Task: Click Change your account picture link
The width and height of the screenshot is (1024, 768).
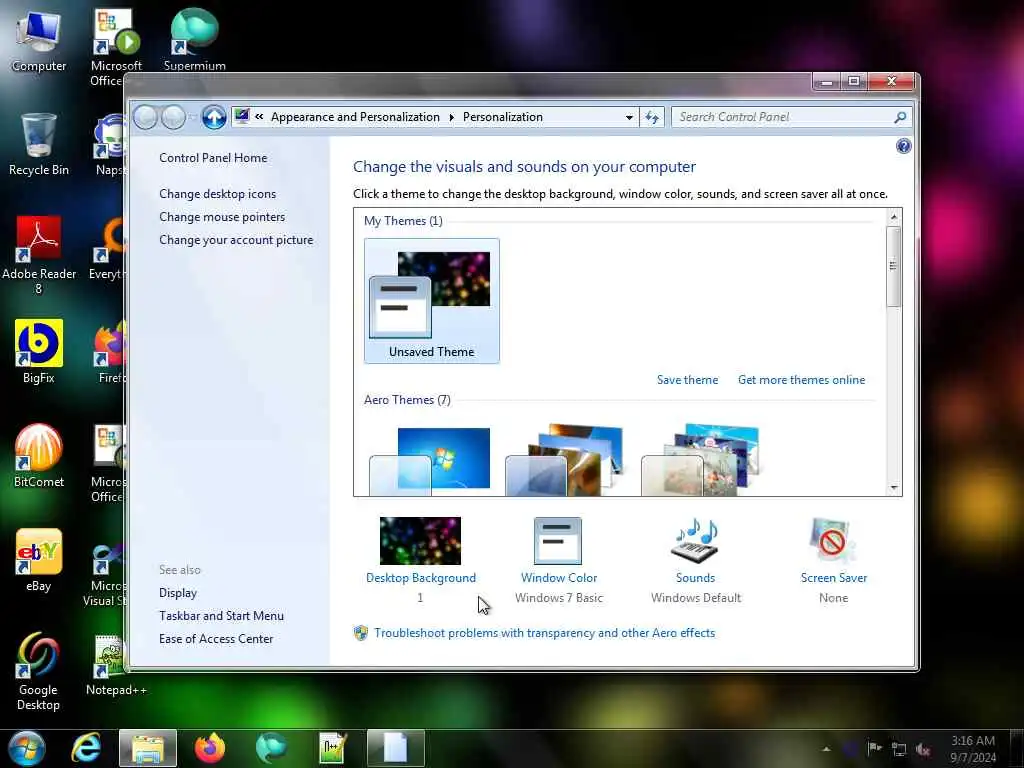Action: [236, 240]
